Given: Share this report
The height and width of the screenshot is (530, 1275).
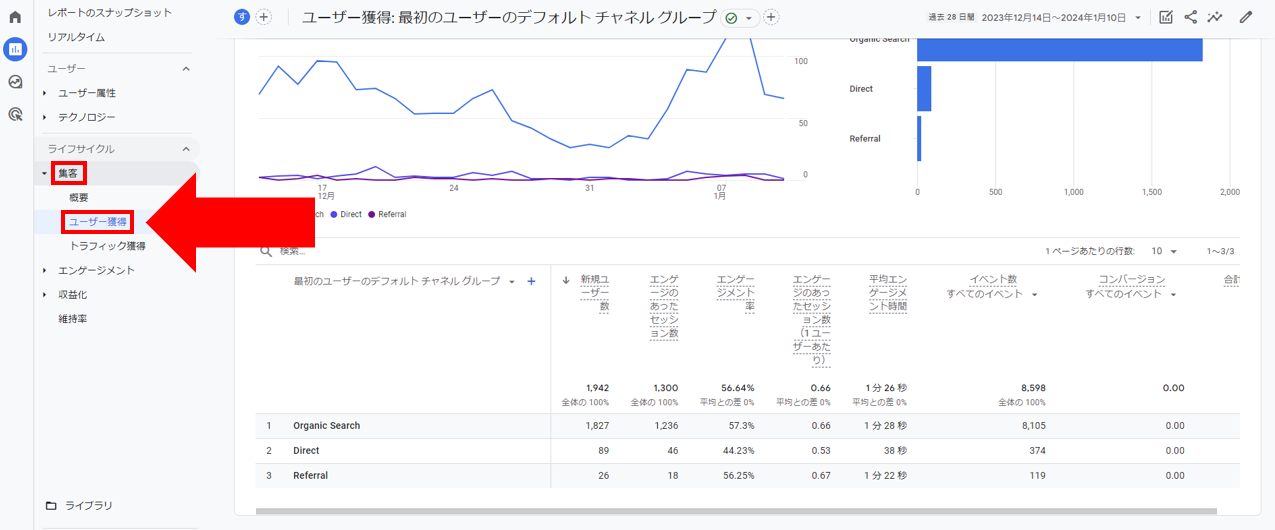Looking at the screenshot, I should 1191,17.
